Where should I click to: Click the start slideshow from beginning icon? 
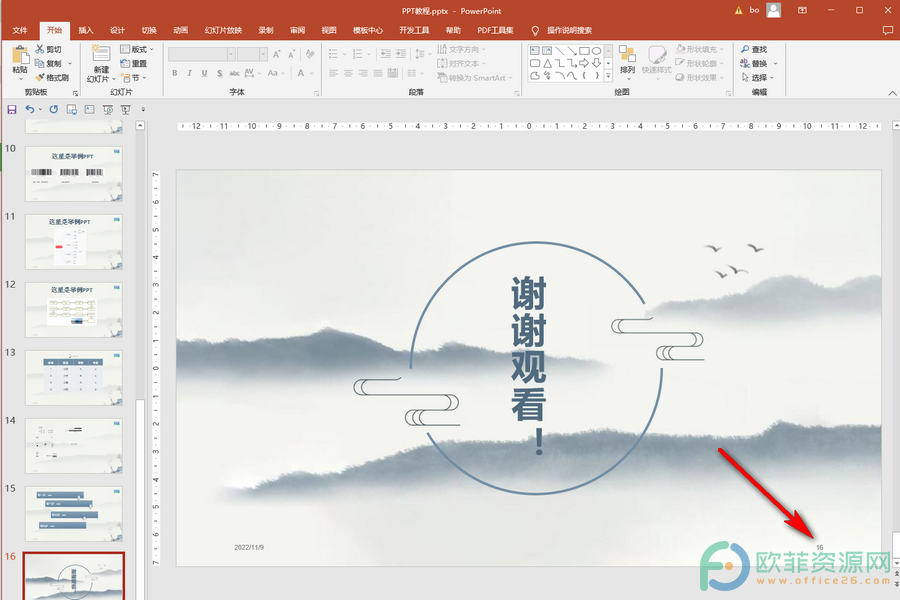[107, 109]
